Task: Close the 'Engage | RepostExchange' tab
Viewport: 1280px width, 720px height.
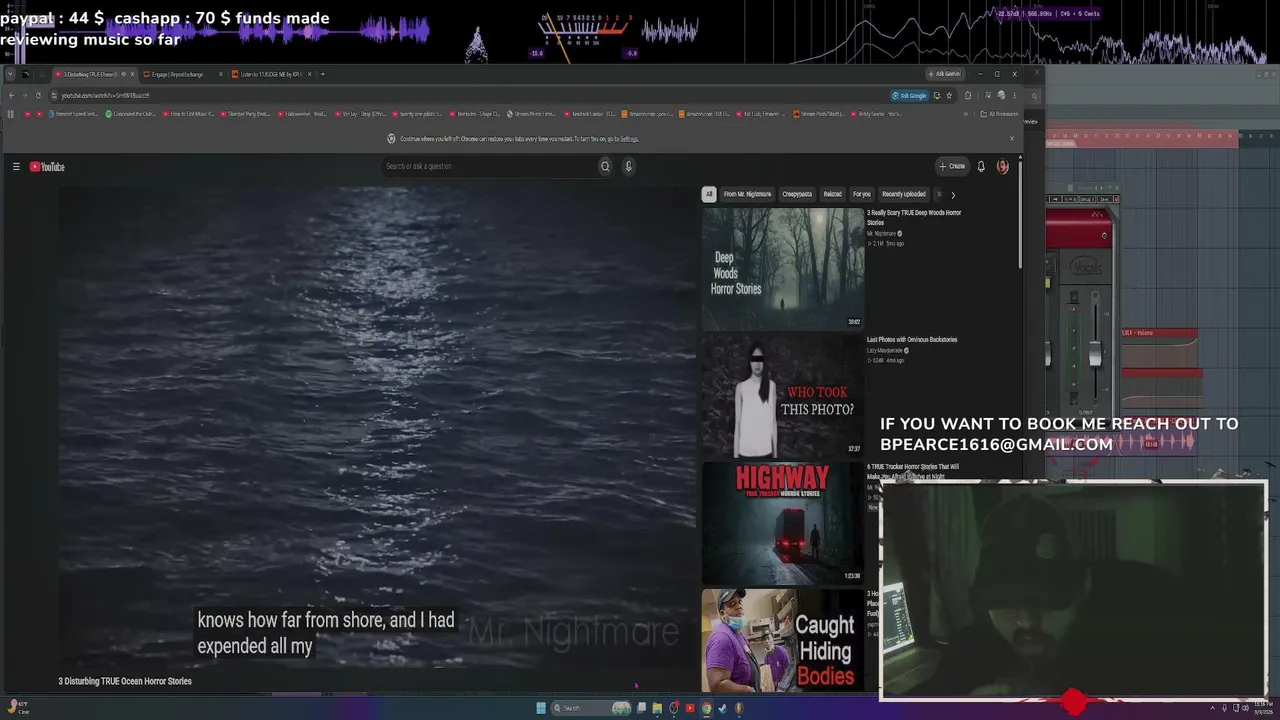Action: (221, 74)
